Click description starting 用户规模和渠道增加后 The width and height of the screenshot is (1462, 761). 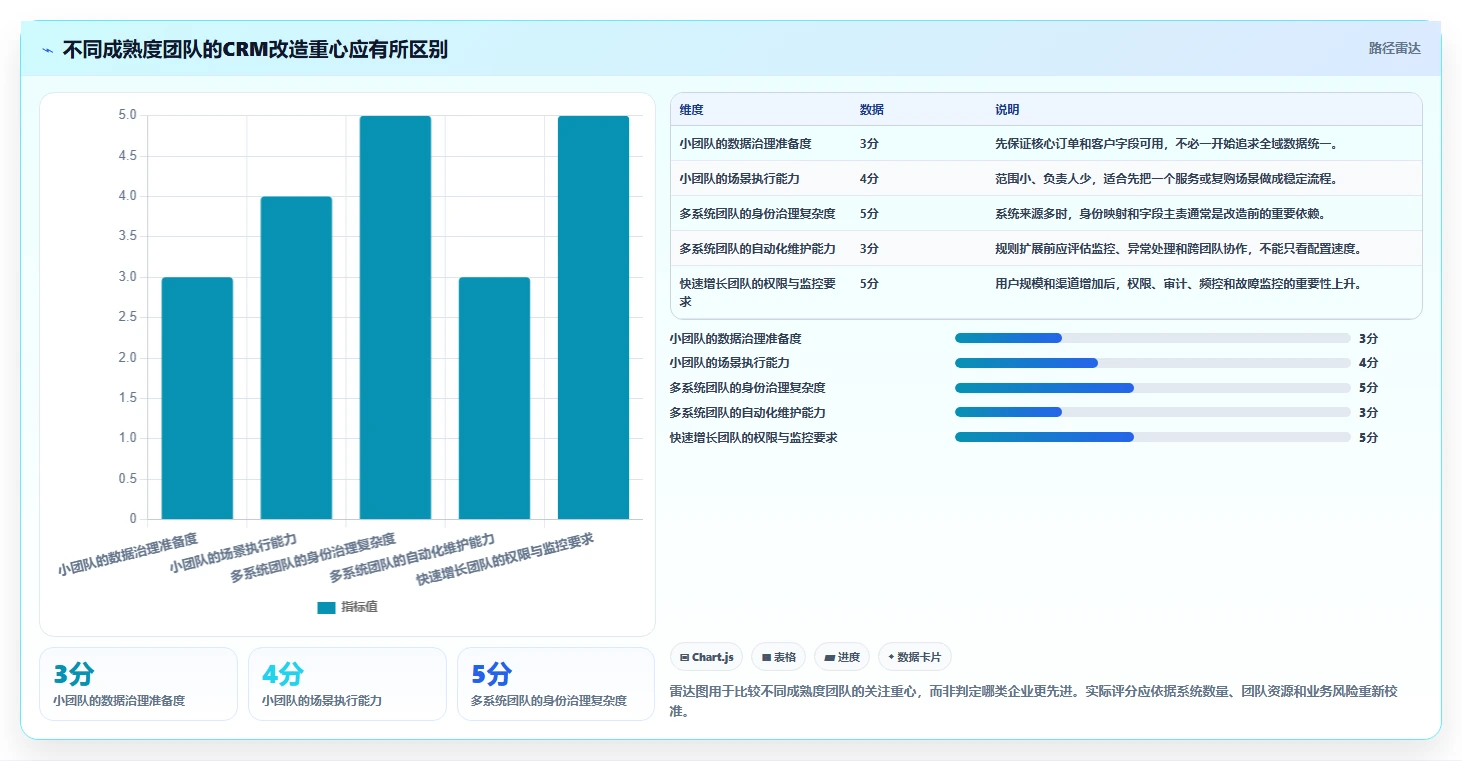(1178, 284)
